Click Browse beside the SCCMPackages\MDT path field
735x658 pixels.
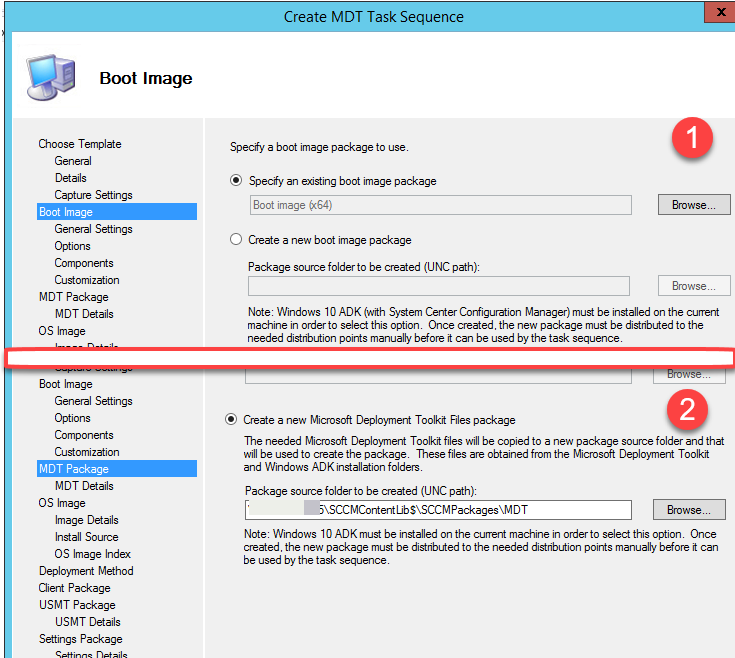click(689, 509)
